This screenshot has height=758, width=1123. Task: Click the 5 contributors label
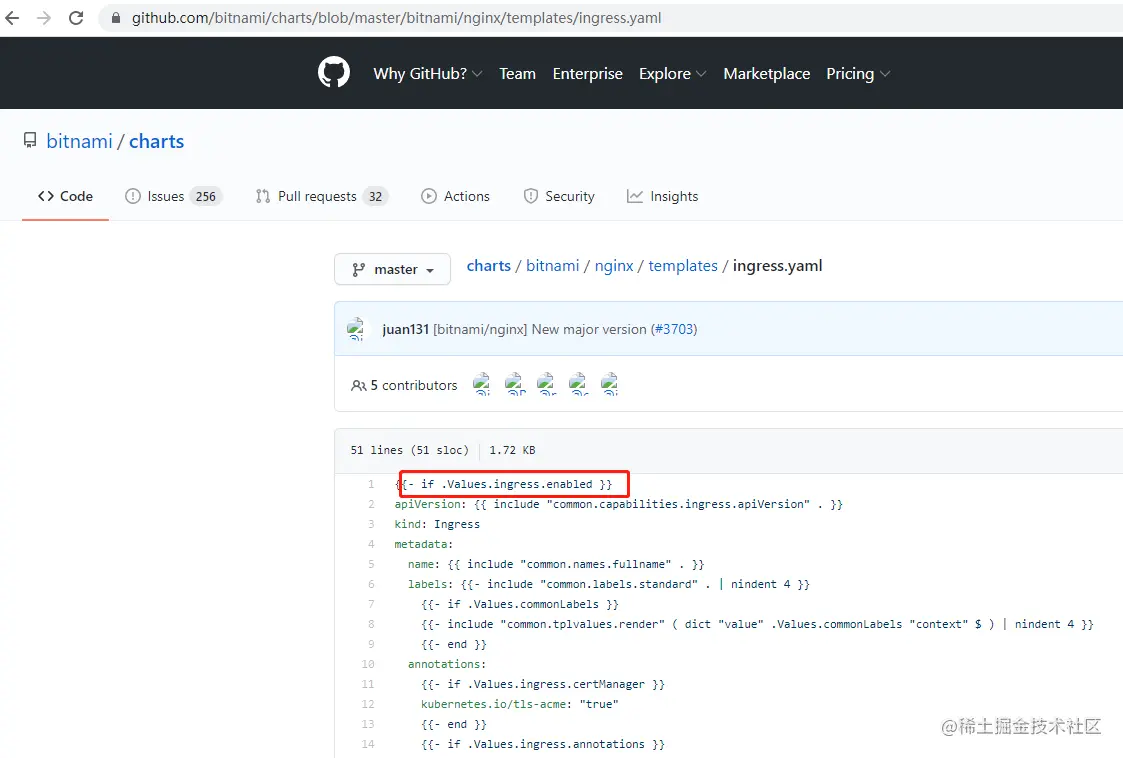click(413, 385)
